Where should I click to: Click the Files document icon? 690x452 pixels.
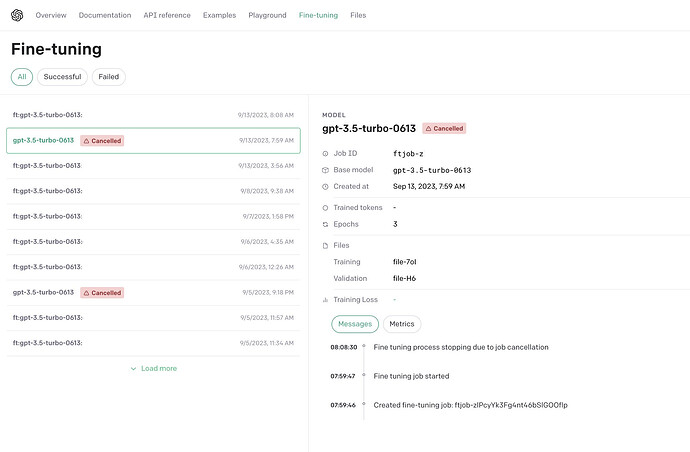pyautogui.click(x=325, y=246)
